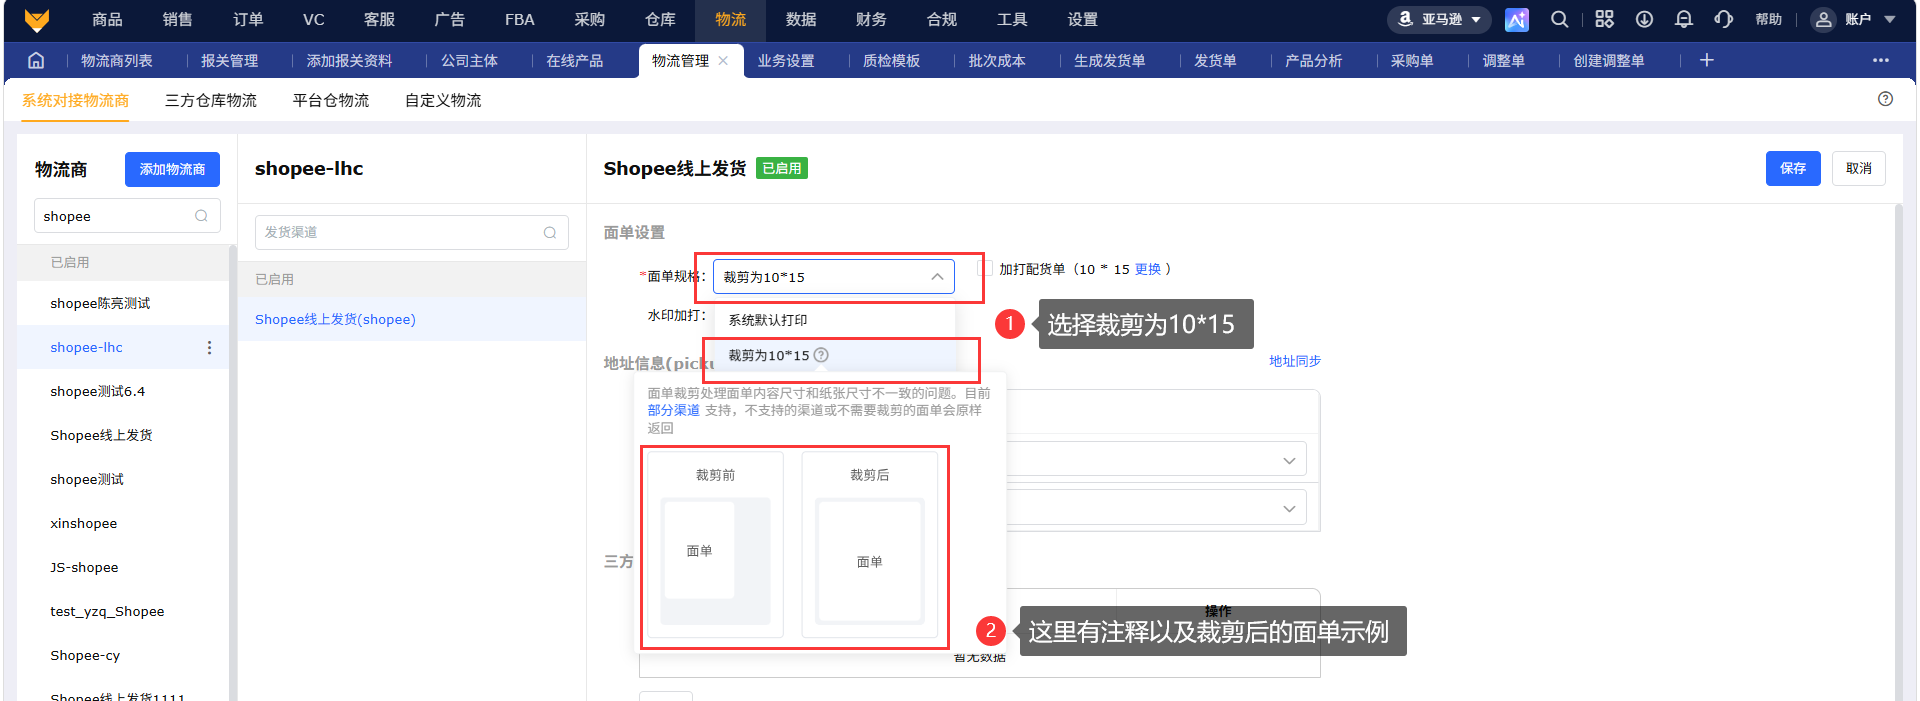Open the 报关管理 page tab
1920x701 pixels.
(229, 61)
